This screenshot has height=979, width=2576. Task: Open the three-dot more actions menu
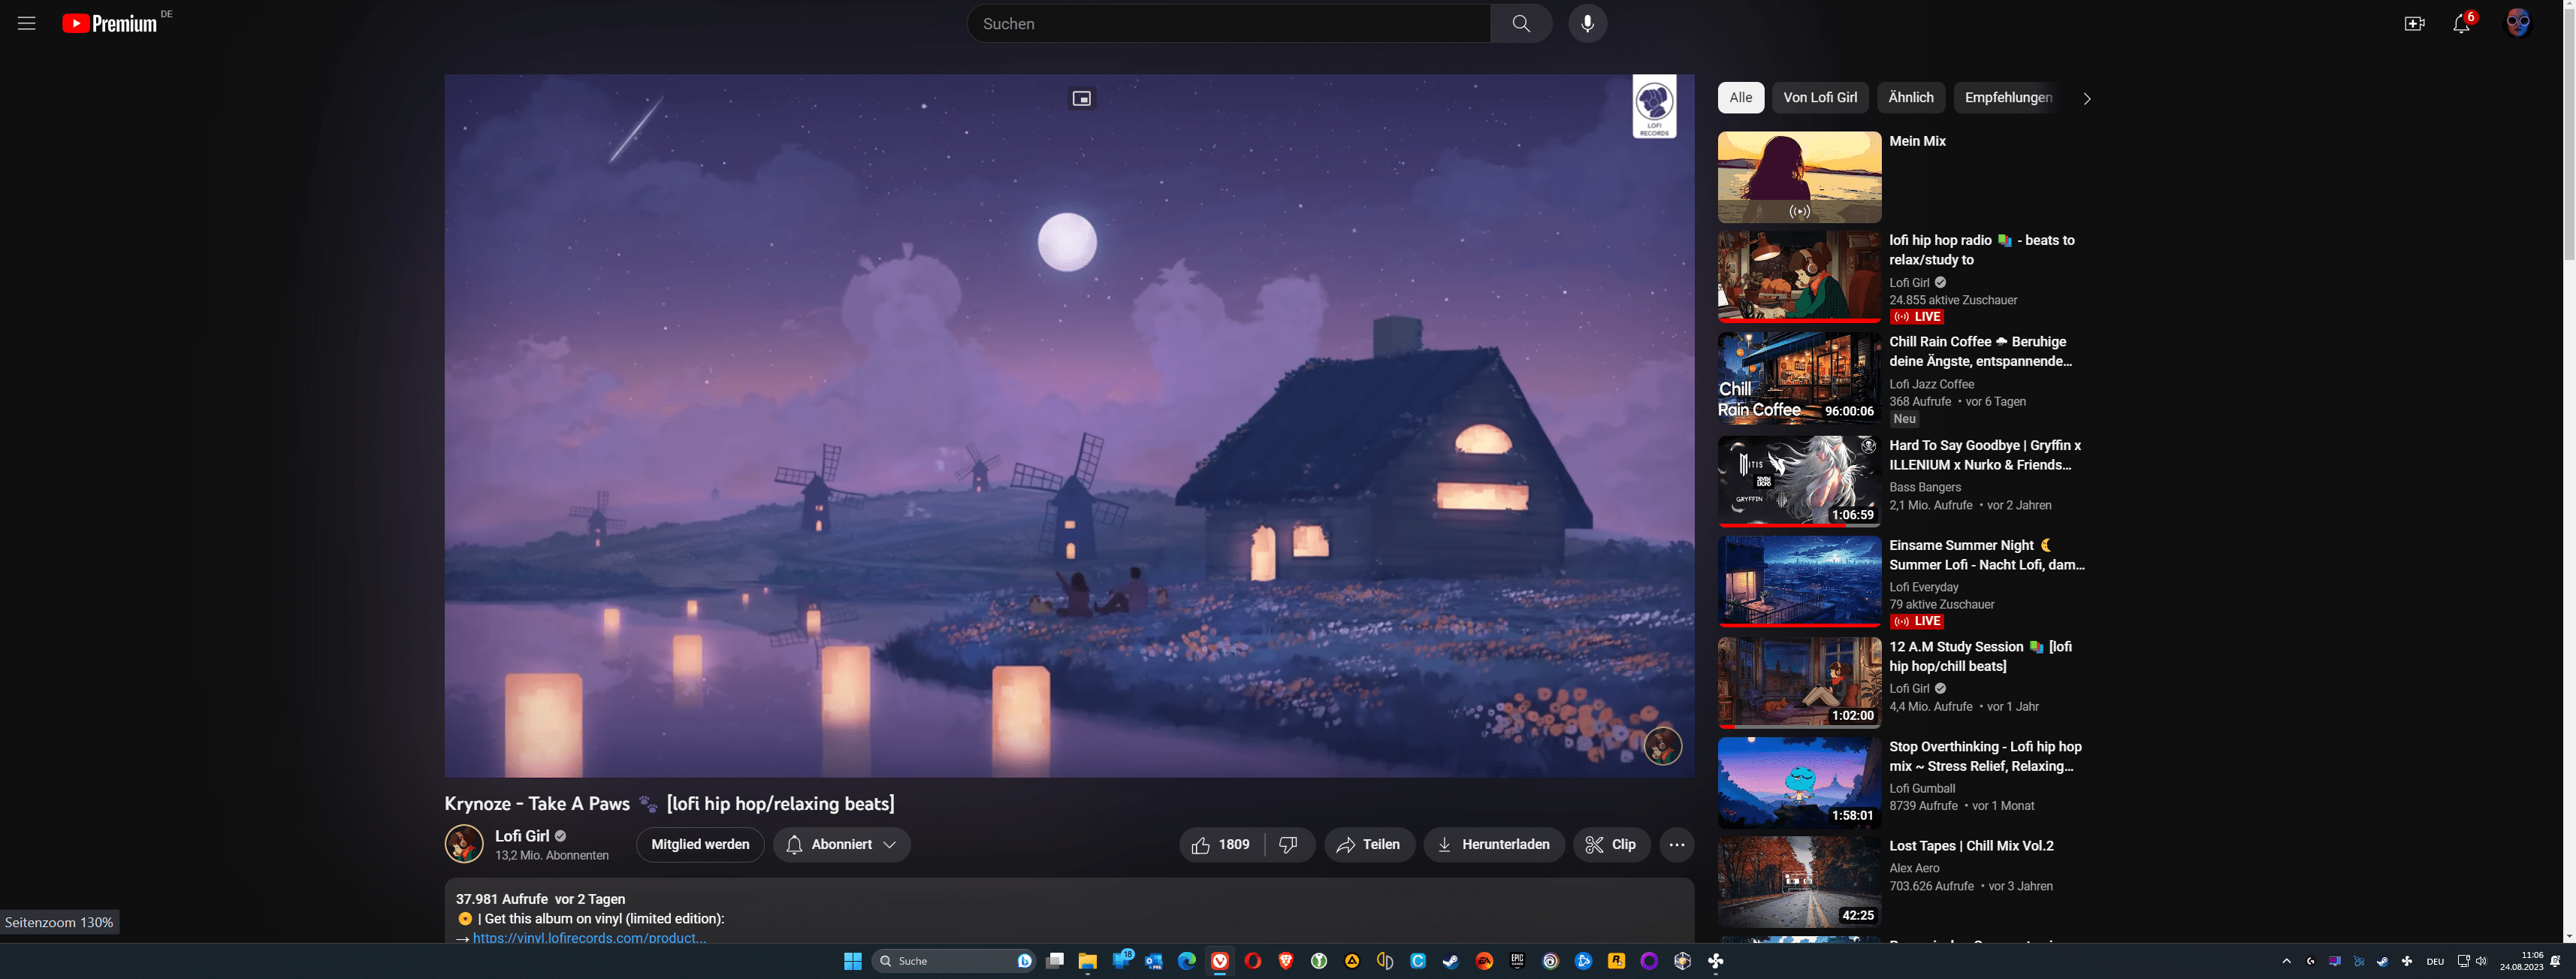pos(1676,845)
